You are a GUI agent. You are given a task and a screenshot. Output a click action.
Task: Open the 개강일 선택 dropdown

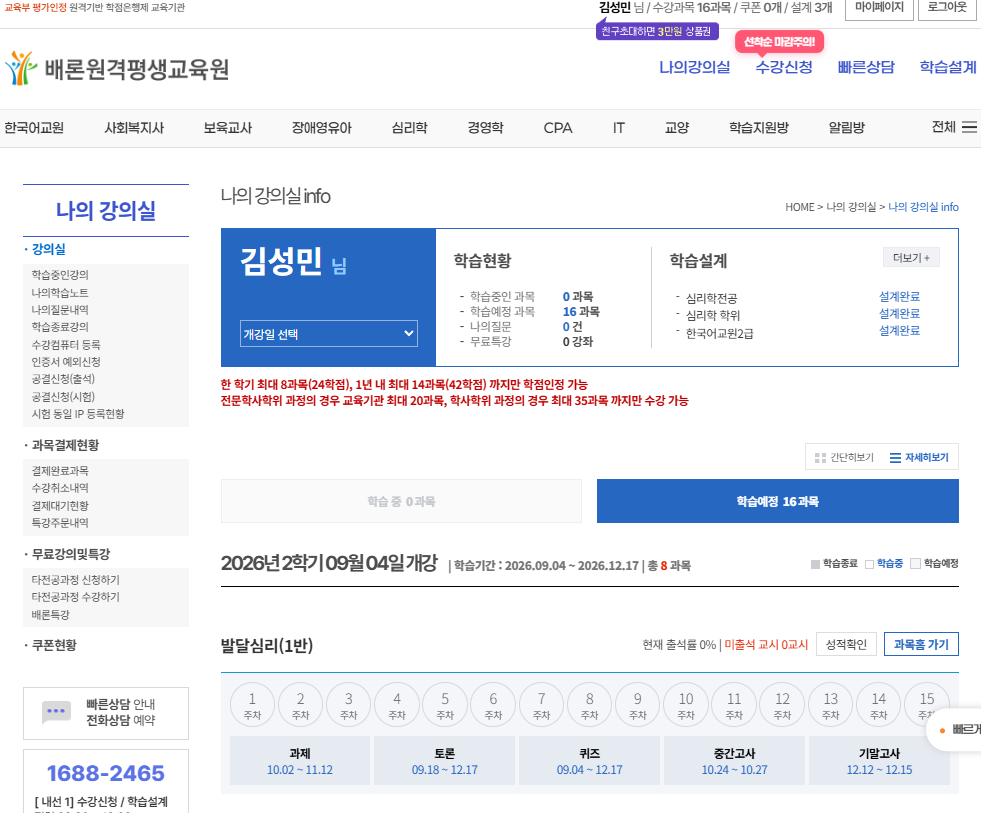pos(328,334)
